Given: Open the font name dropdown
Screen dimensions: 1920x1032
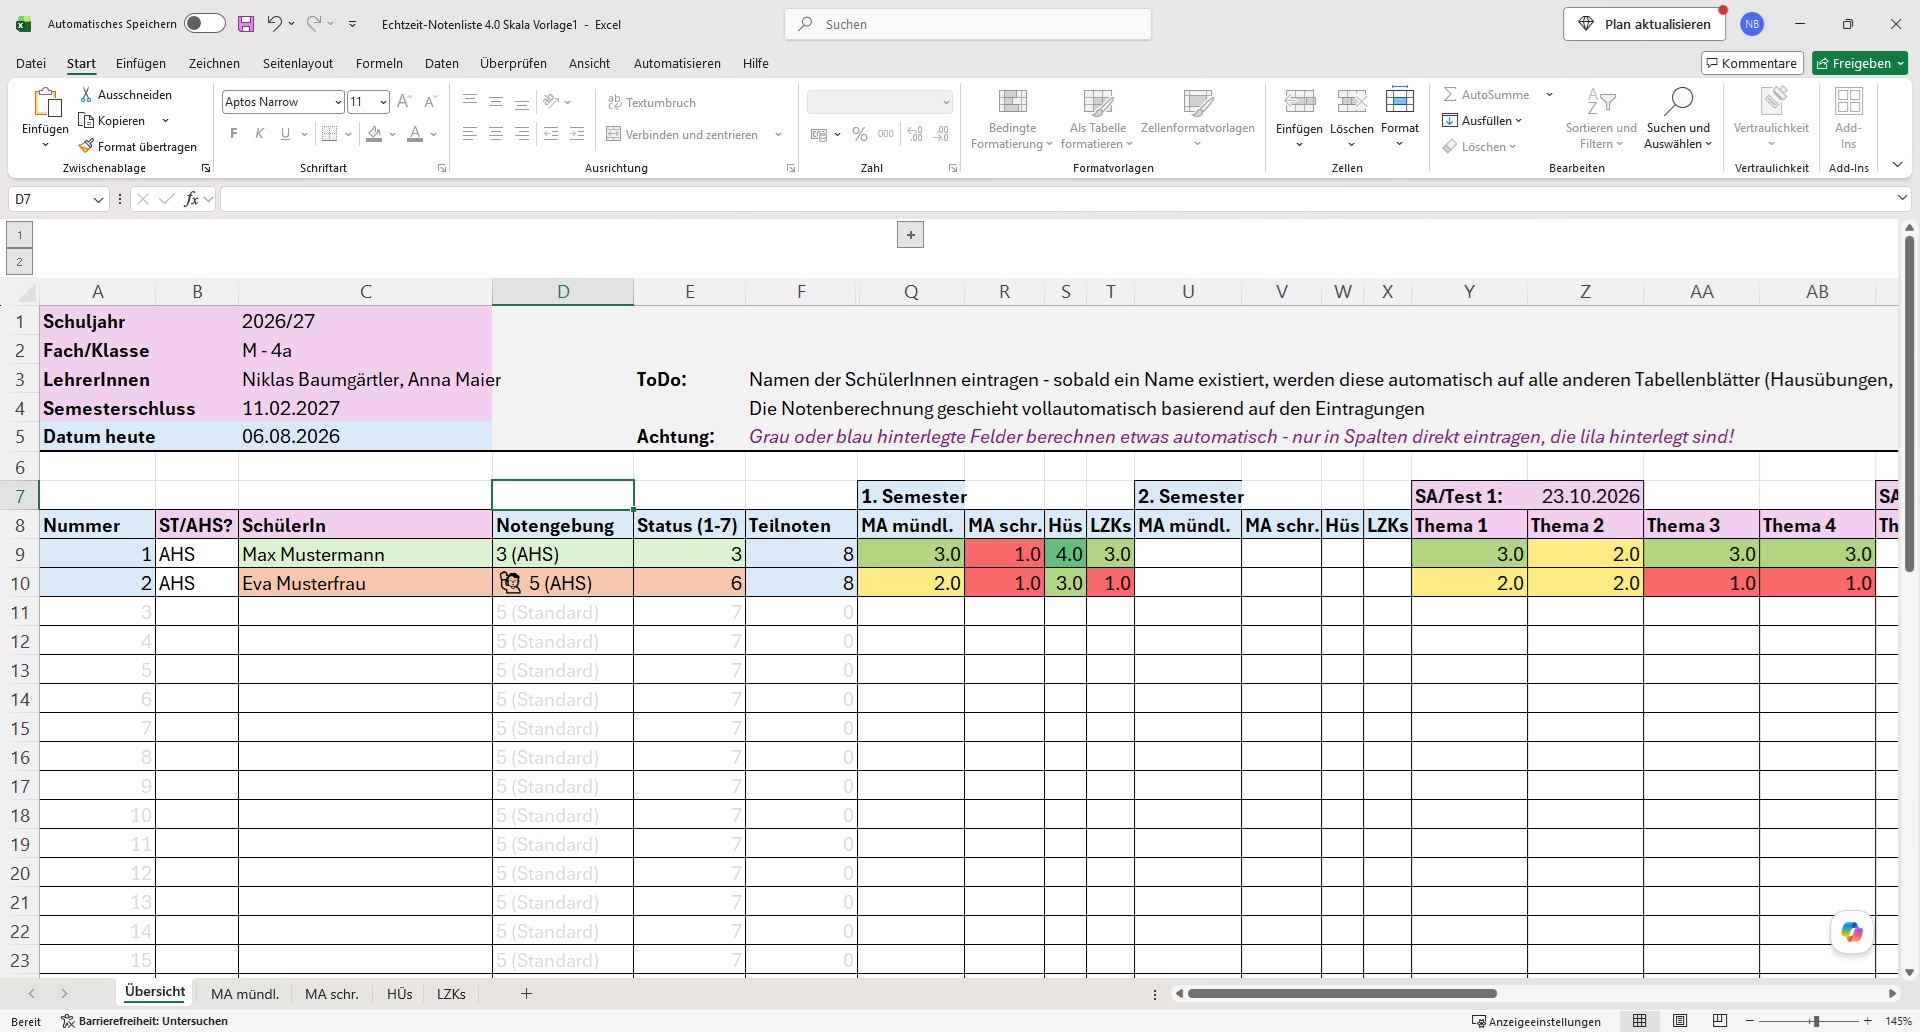Looking at the screenshot, I should [x=338, y=102].
